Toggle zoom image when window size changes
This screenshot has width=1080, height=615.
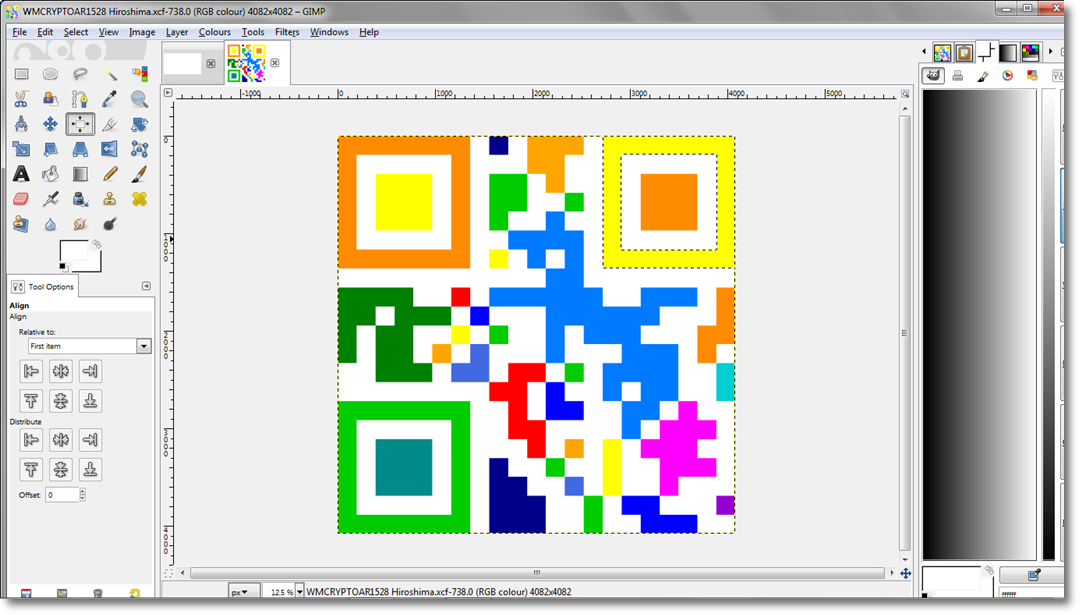tap(905, 94)
